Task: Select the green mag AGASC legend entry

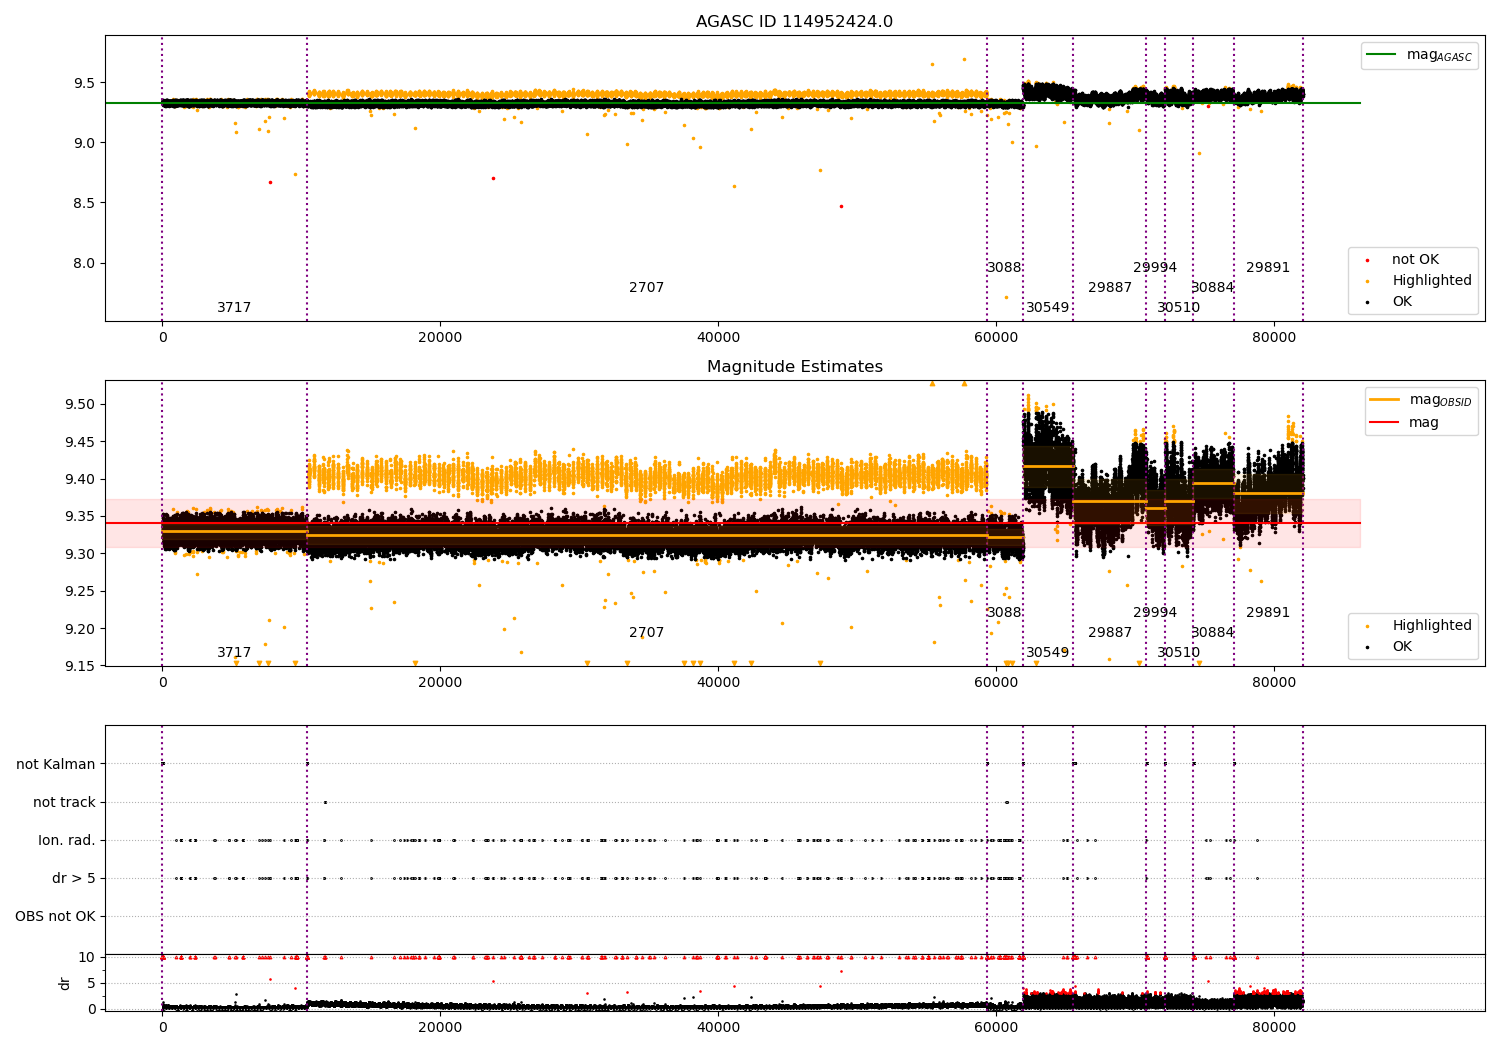Action: pos(1420,55)
